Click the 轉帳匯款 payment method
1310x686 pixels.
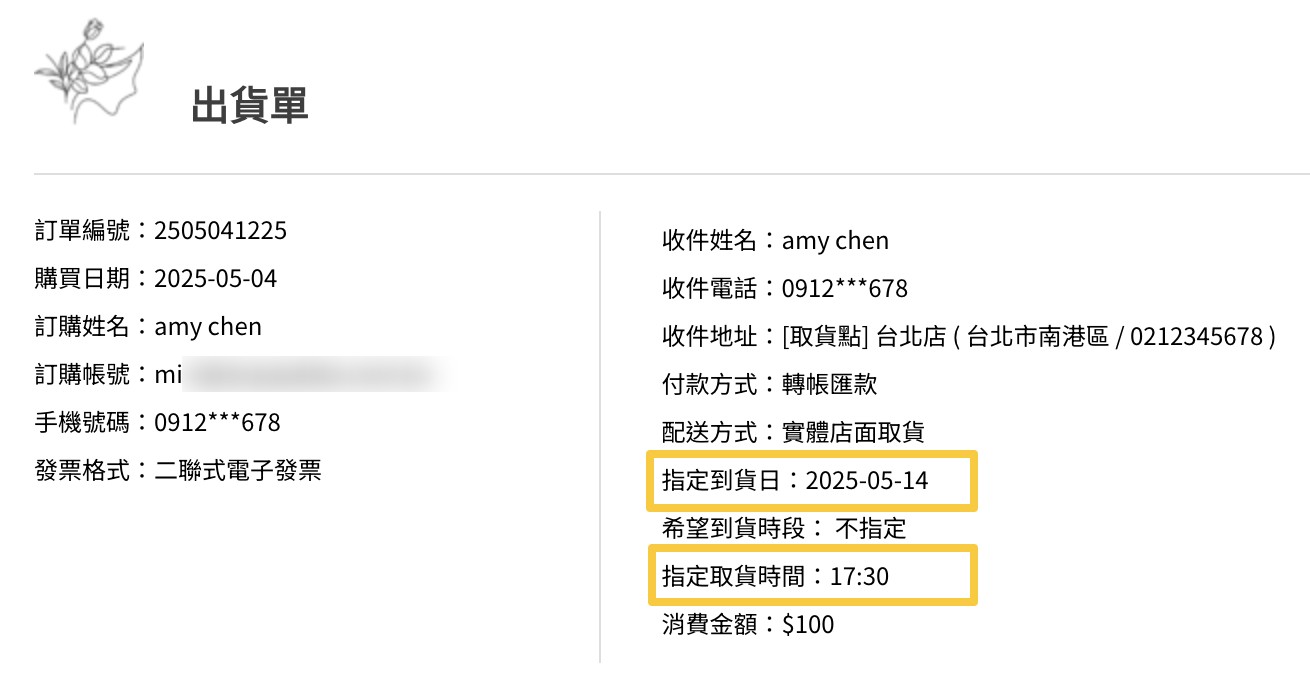coord(829,384)
